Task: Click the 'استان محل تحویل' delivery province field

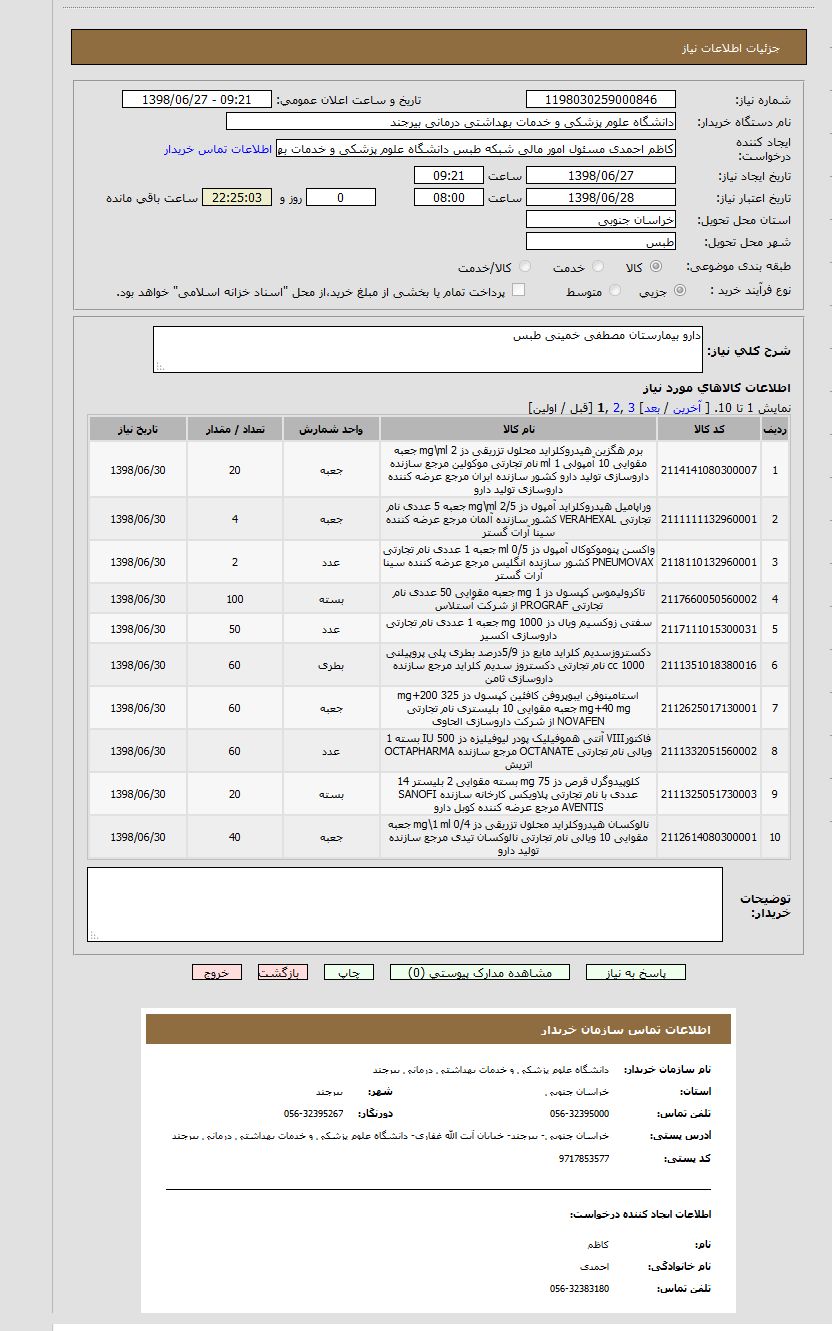Action: click(x=600, y=219)
